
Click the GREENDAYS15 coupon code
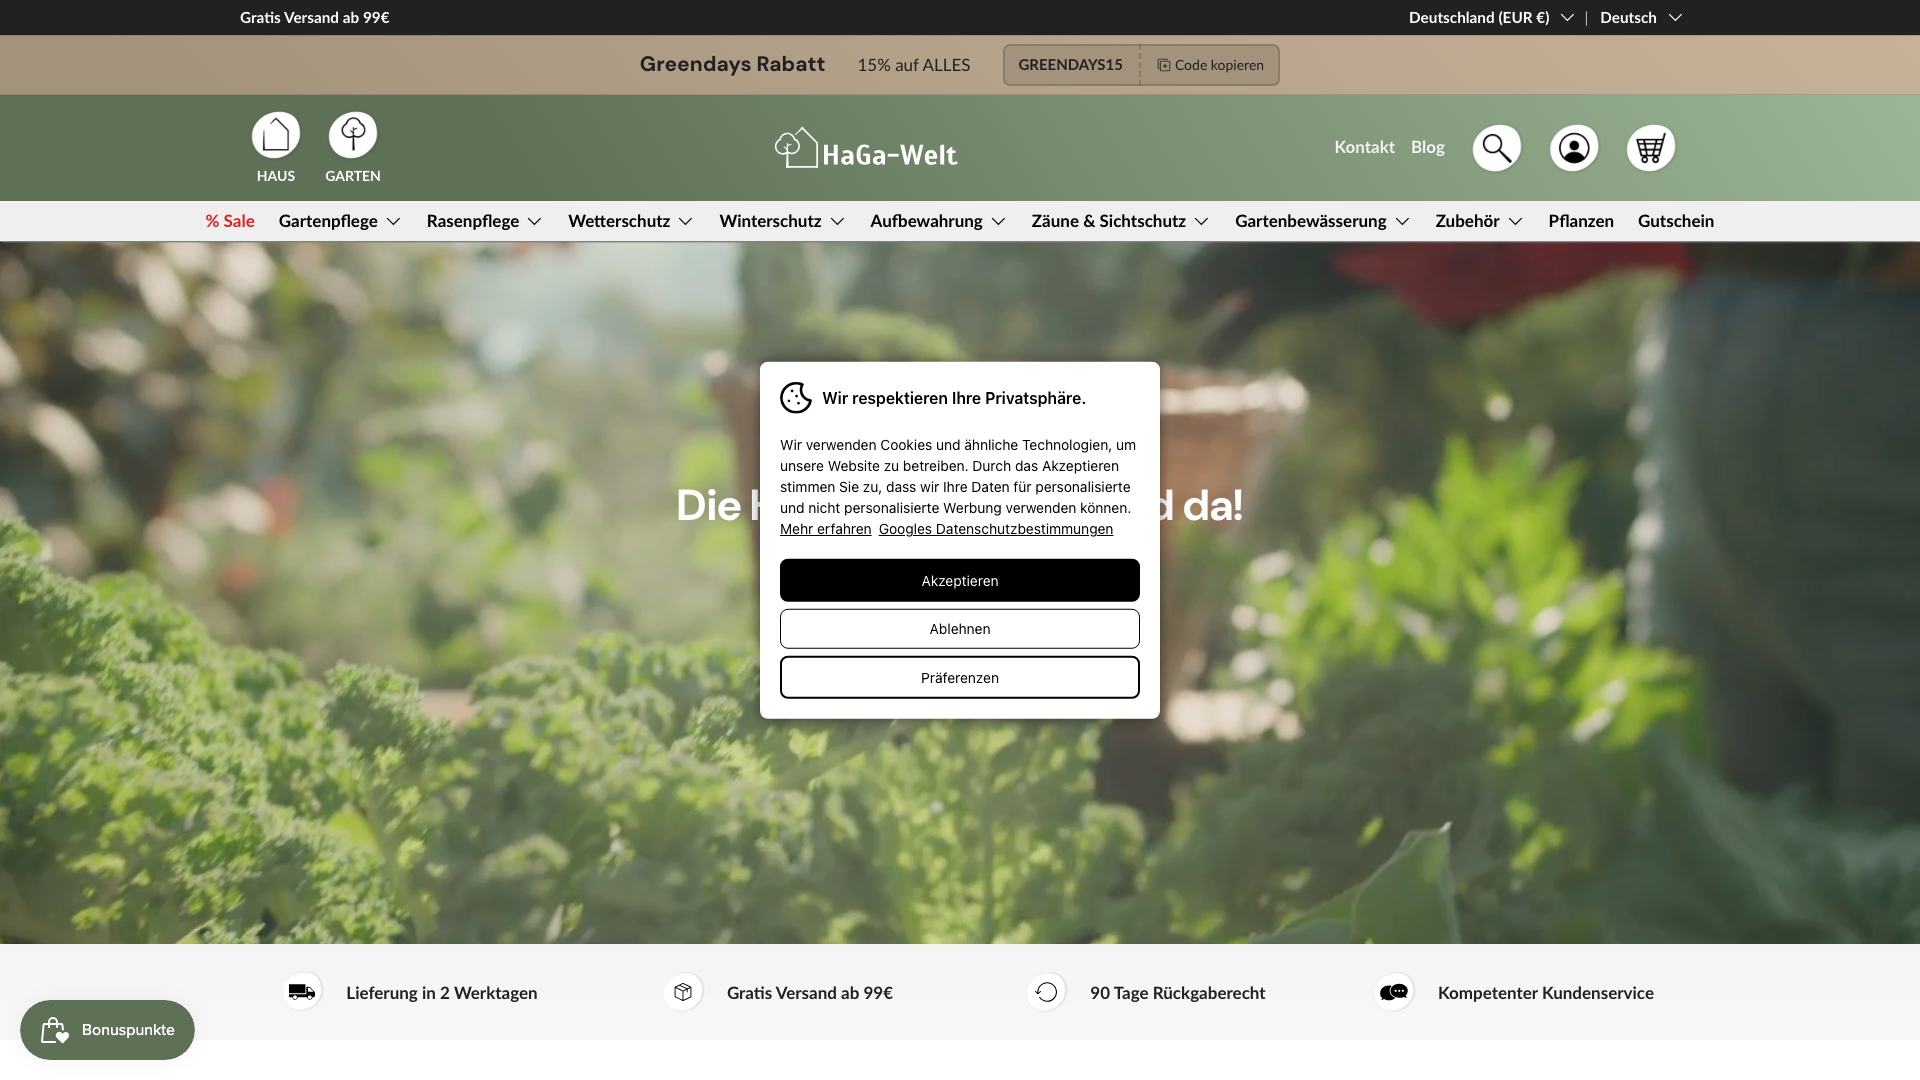pos(1070,65)
